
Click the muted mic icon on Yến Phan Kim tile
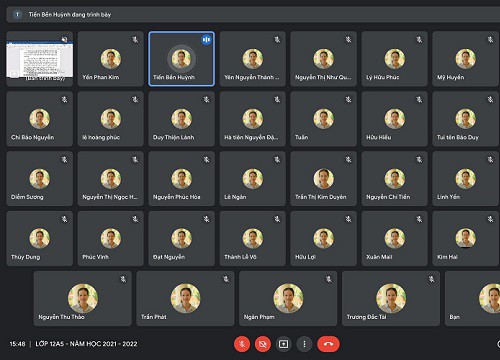(x=135, y=40)
